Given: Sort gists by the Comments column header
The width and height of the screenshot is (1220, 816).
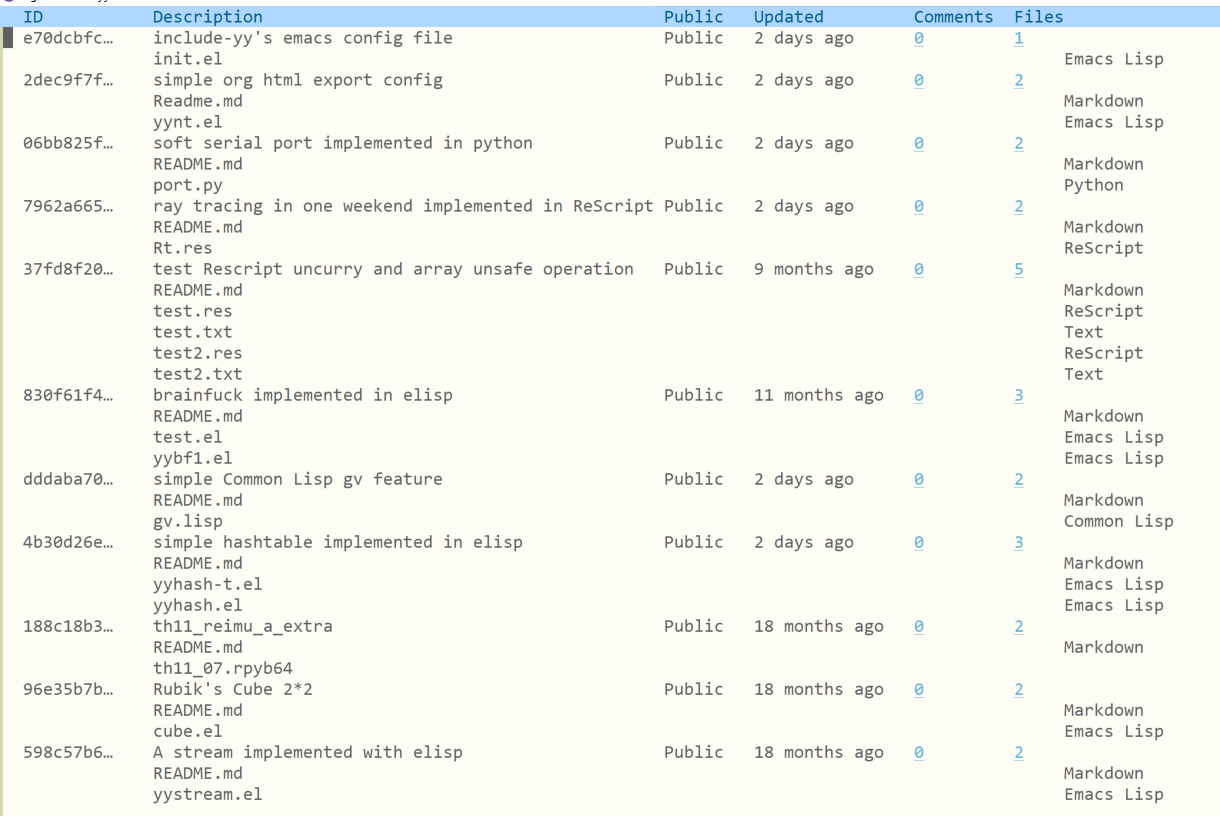Looking at the screenshot, I should [x=952, y=16].
